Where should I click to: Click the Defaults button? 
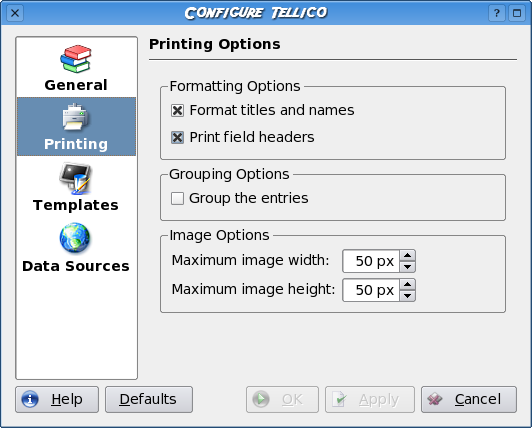149,399
